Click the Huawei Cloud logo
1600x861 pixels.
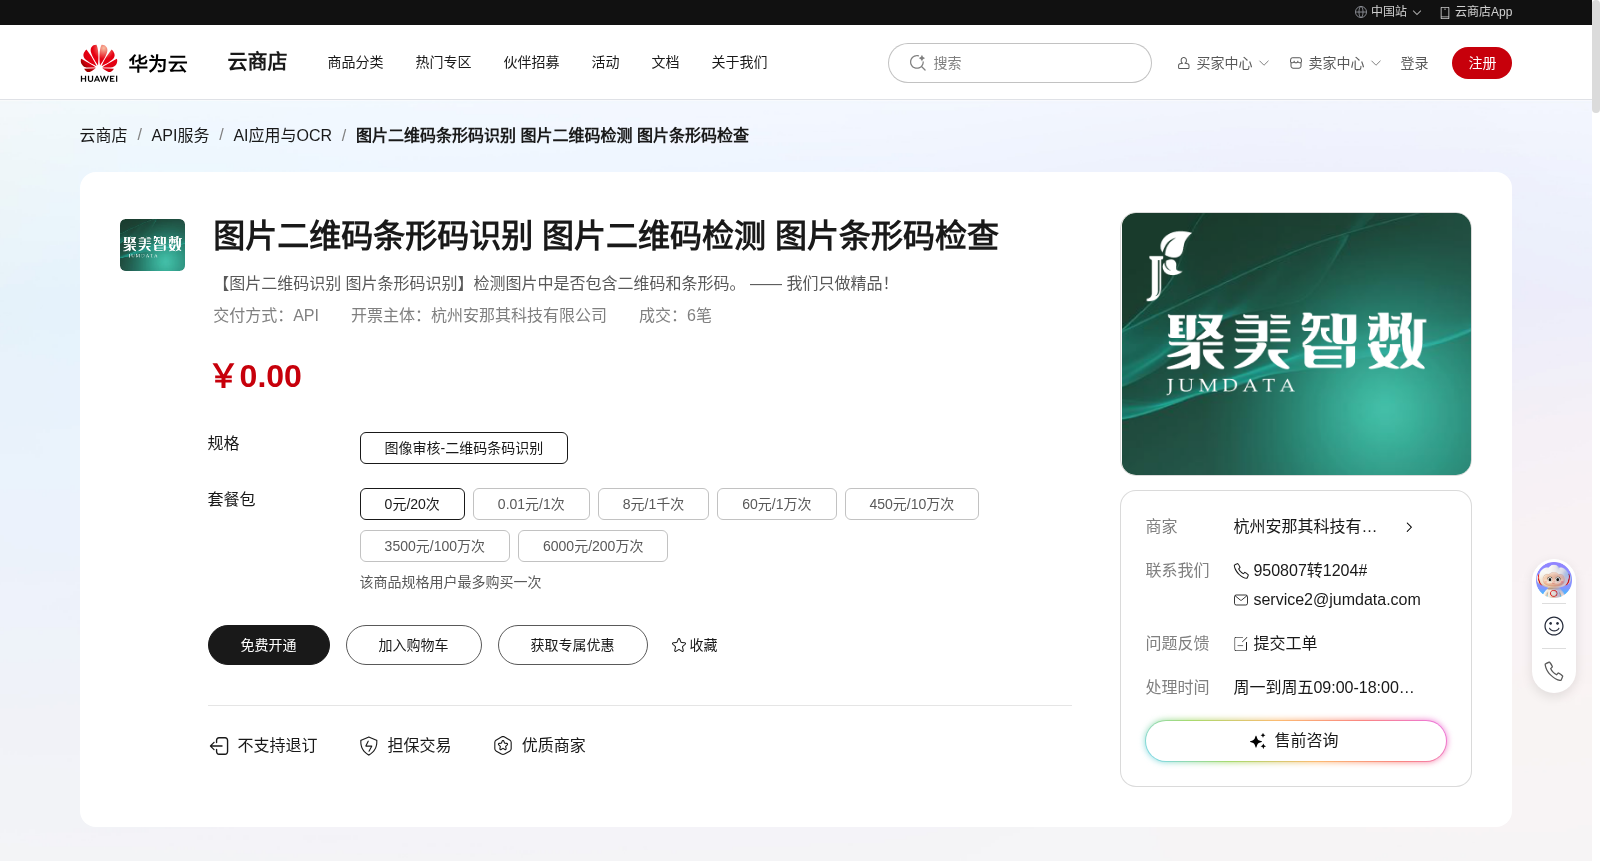click(134, 63)
